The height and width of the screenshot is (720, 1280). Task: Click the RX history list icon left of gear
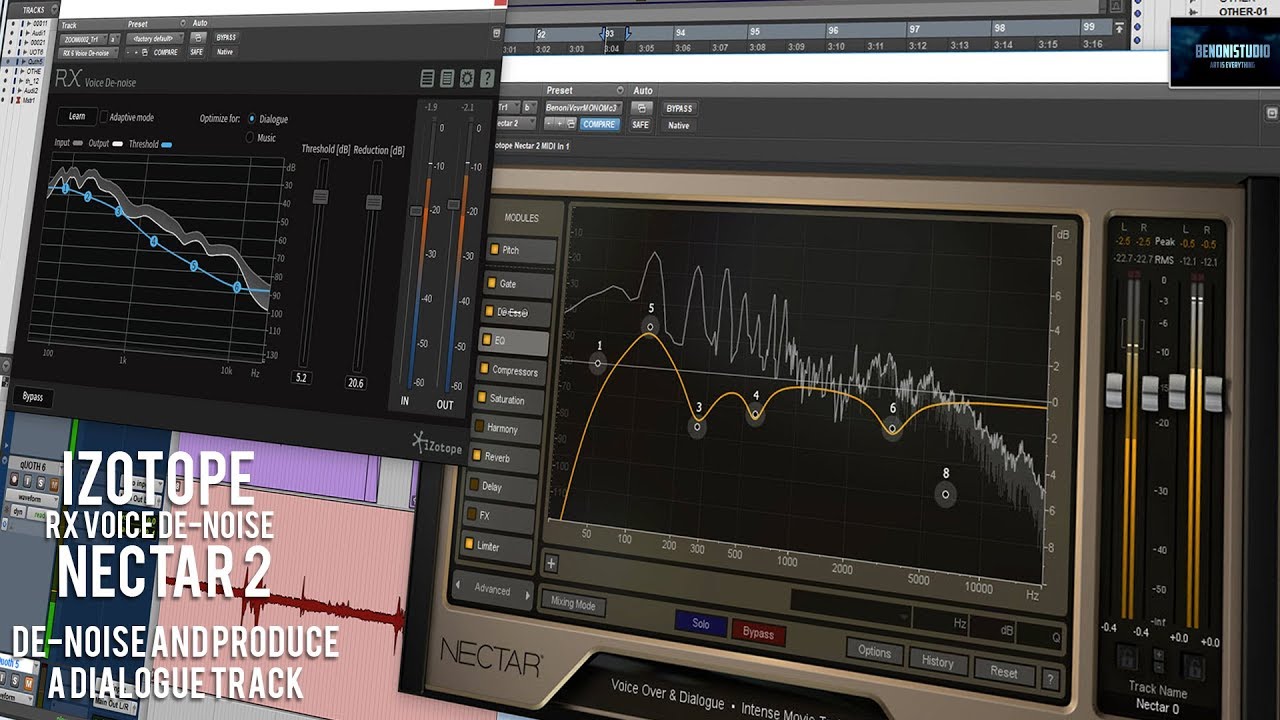(x=447, y=78)
